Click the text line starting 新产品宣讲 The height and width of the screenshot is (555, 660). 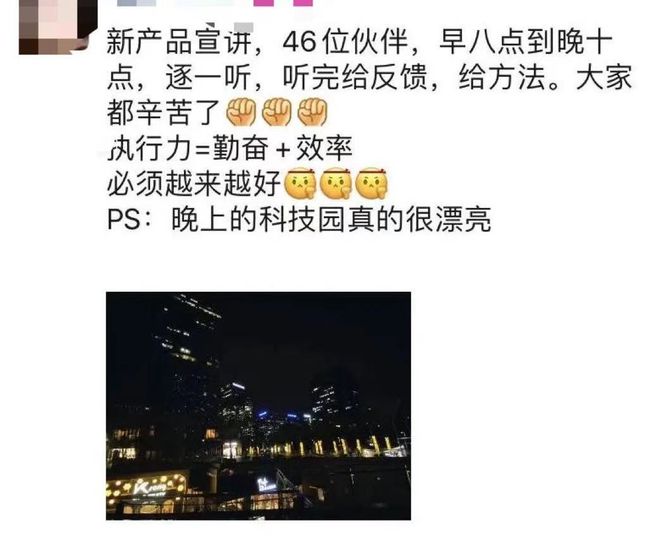tap(359, 42)
